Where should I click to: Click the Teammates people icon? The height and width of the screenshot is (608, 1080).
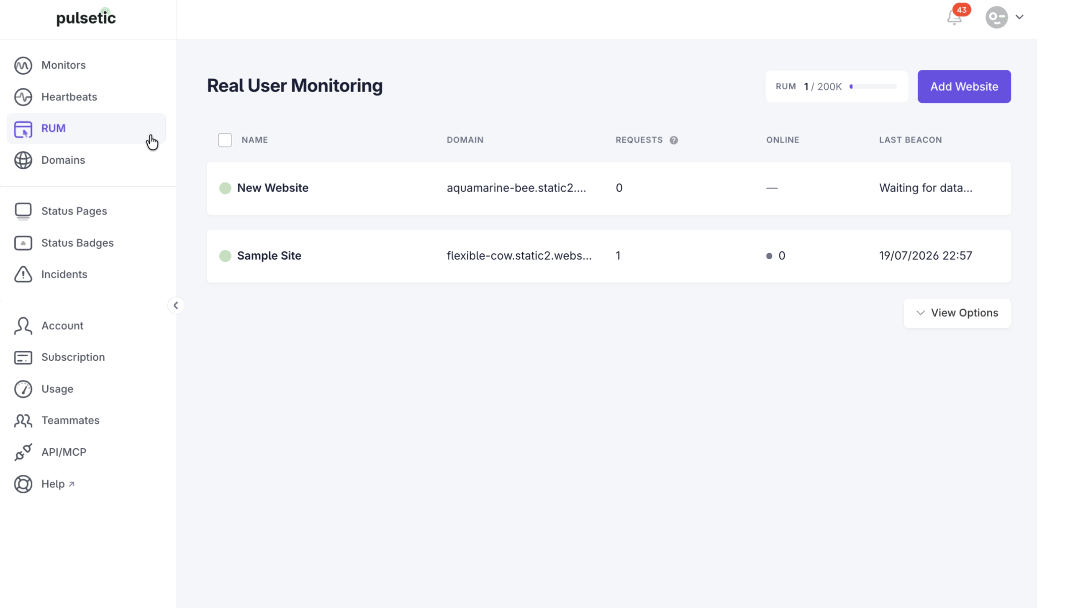click(x=23, y=421)
